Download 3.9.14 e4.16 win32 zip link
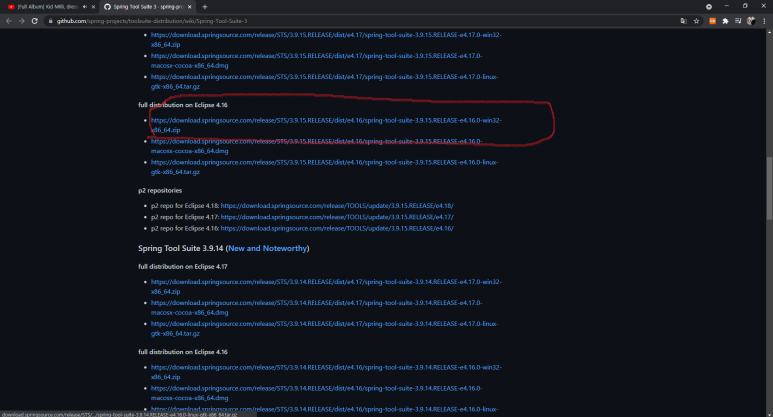The image size is (773, 417). click(326, 372)
